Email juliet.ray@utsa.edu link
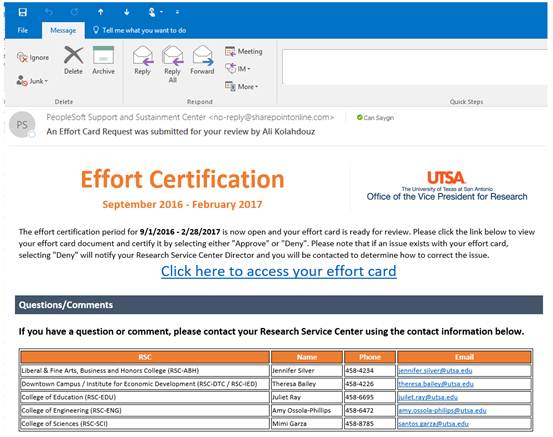The height and width of the screenshot is (437, 553). point(428,397)
